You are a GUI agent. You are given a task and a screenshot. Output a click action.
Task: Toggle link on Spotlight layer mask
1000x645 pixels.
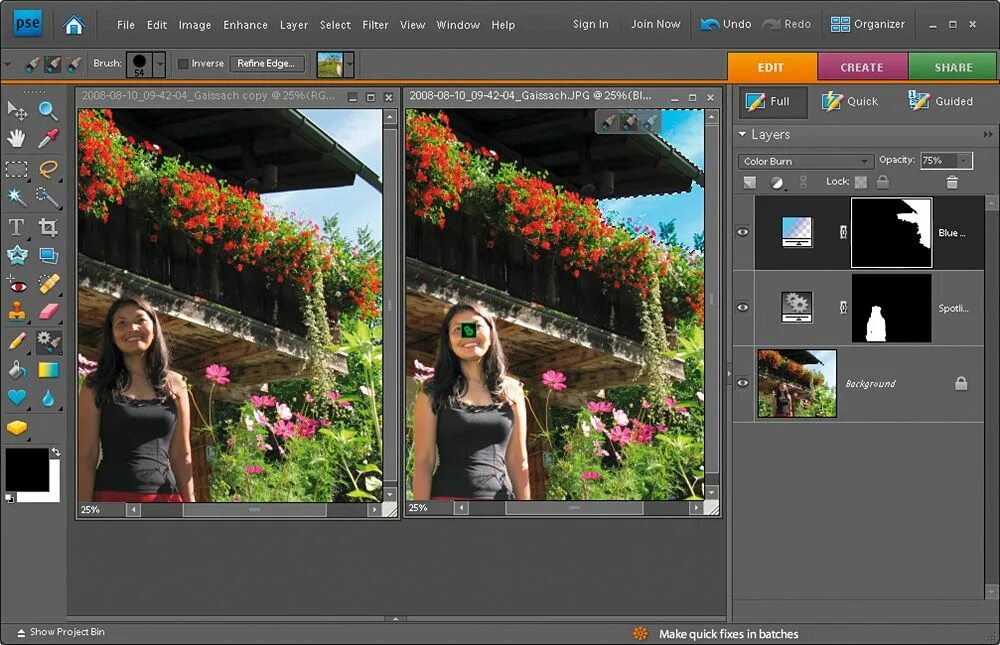[843, 308]
